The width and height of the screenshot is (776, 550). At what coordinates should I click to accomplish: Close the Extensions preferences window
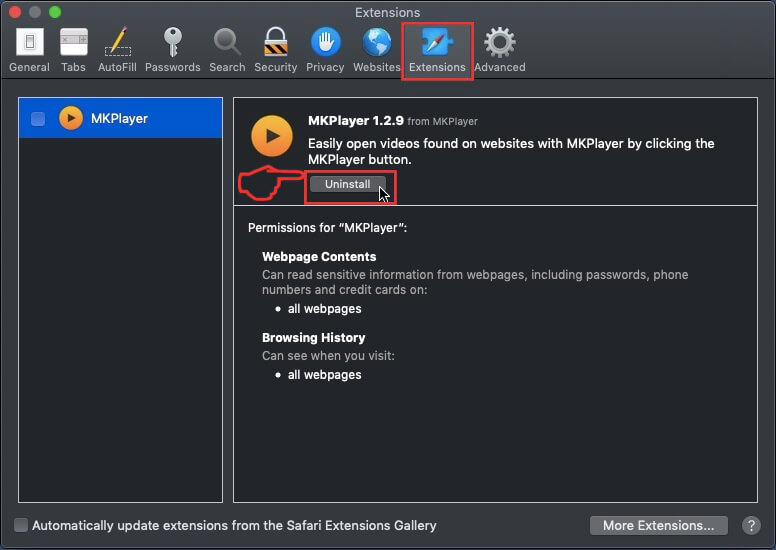pos(15,12)
